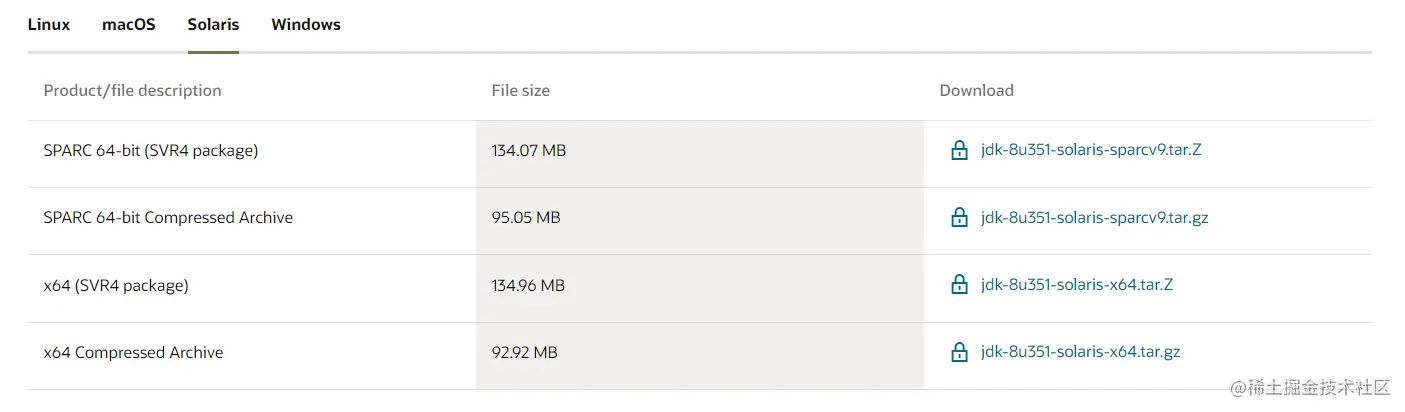Click the x64 (SVR4 package) description
This screenshot has width=1405, height=412.
[x=116, y=285]
